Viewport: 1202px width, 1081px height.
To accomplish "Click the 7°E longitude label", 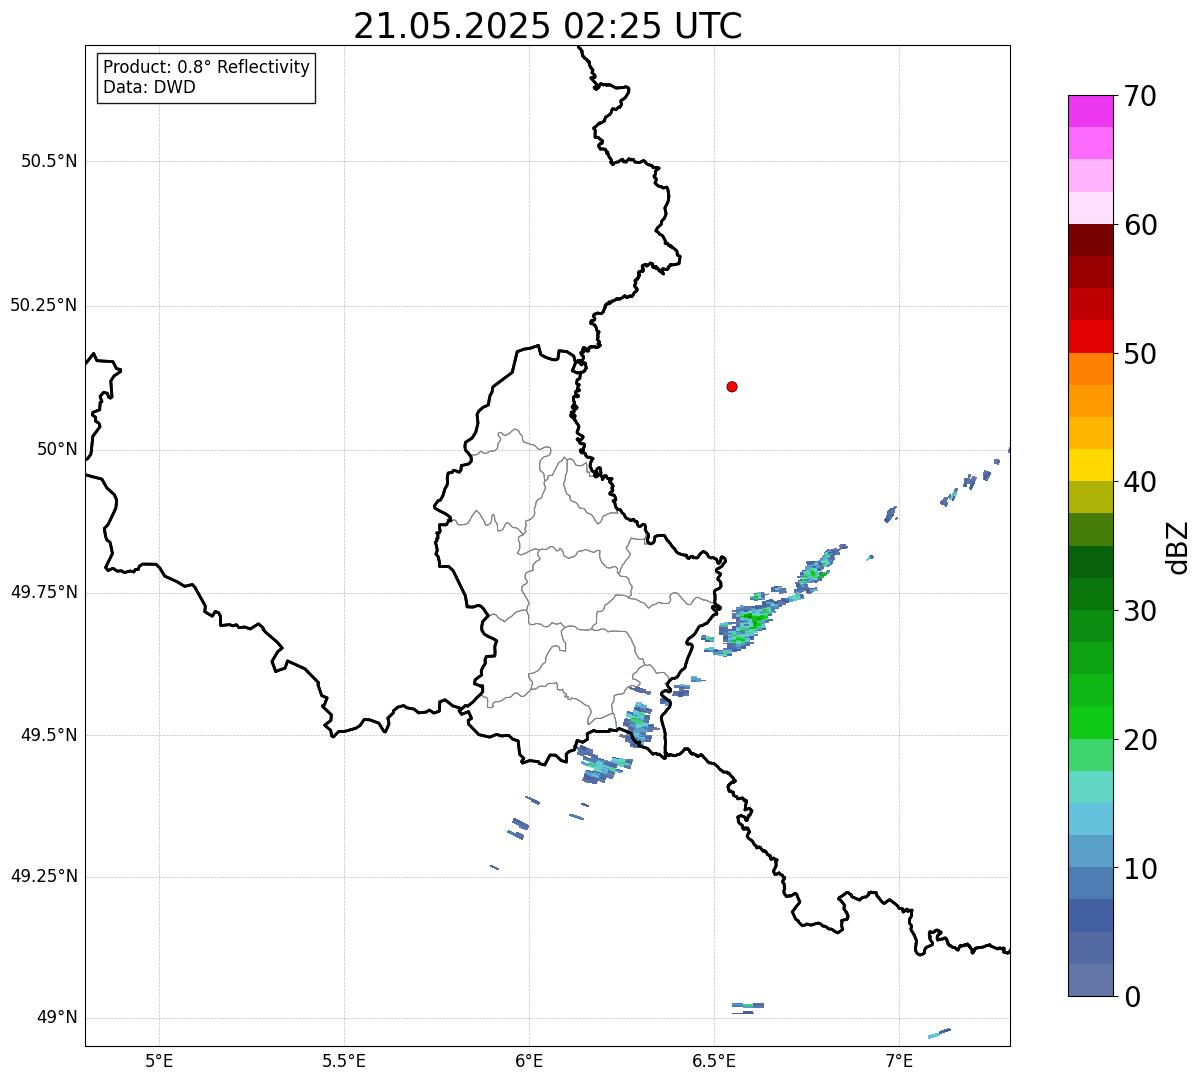I will 899,1060.
